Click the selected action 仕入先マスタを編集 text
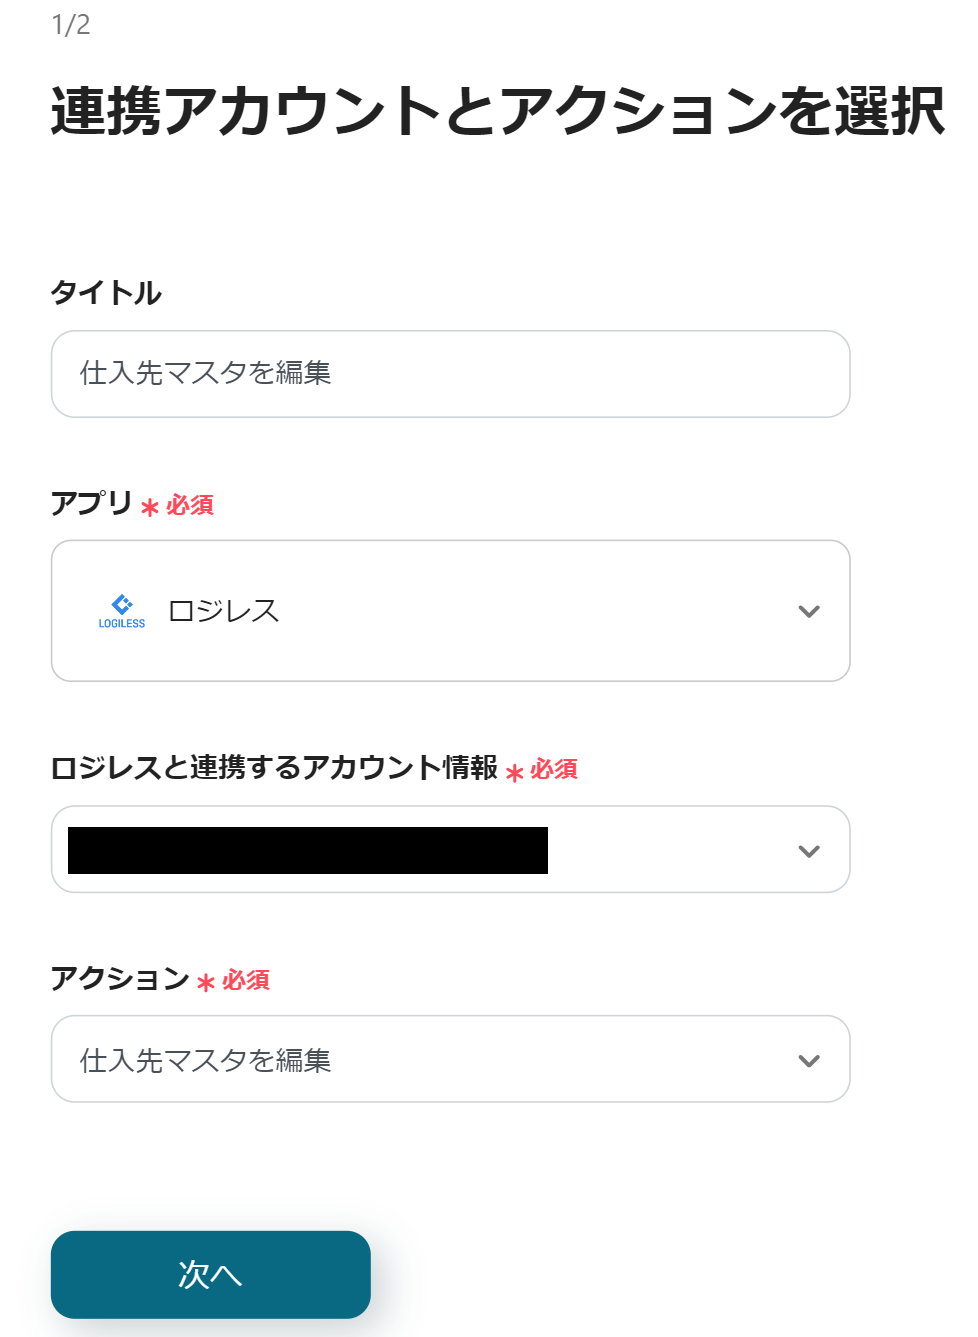This screenshot has width=978, height=1337. tap(206, 1060)
